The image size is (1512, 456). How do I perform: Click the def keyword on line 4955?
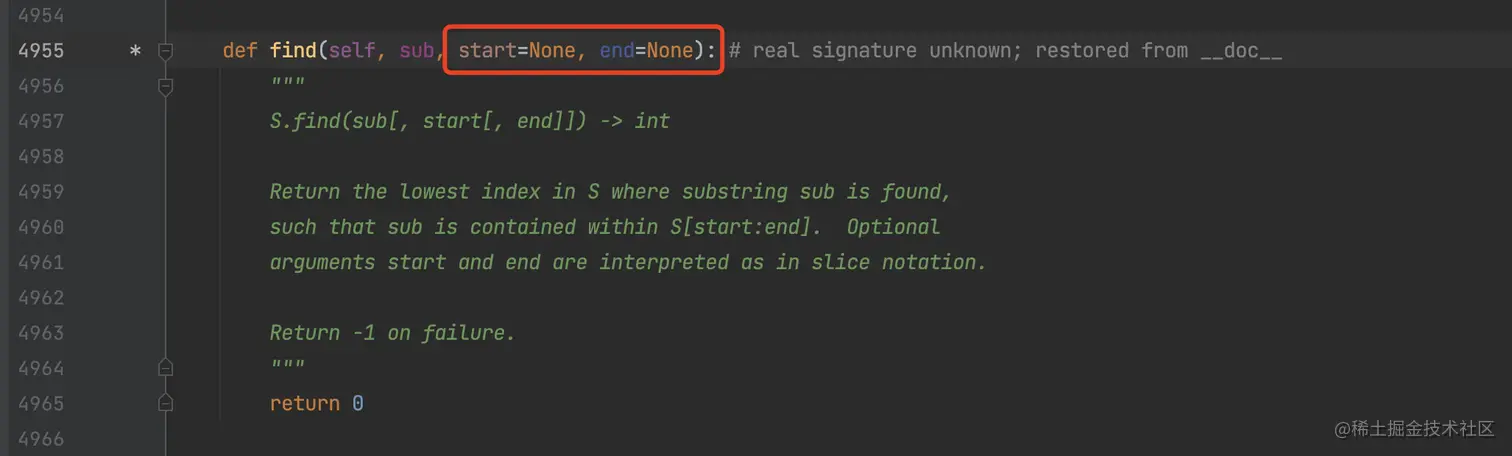(240, 51)
